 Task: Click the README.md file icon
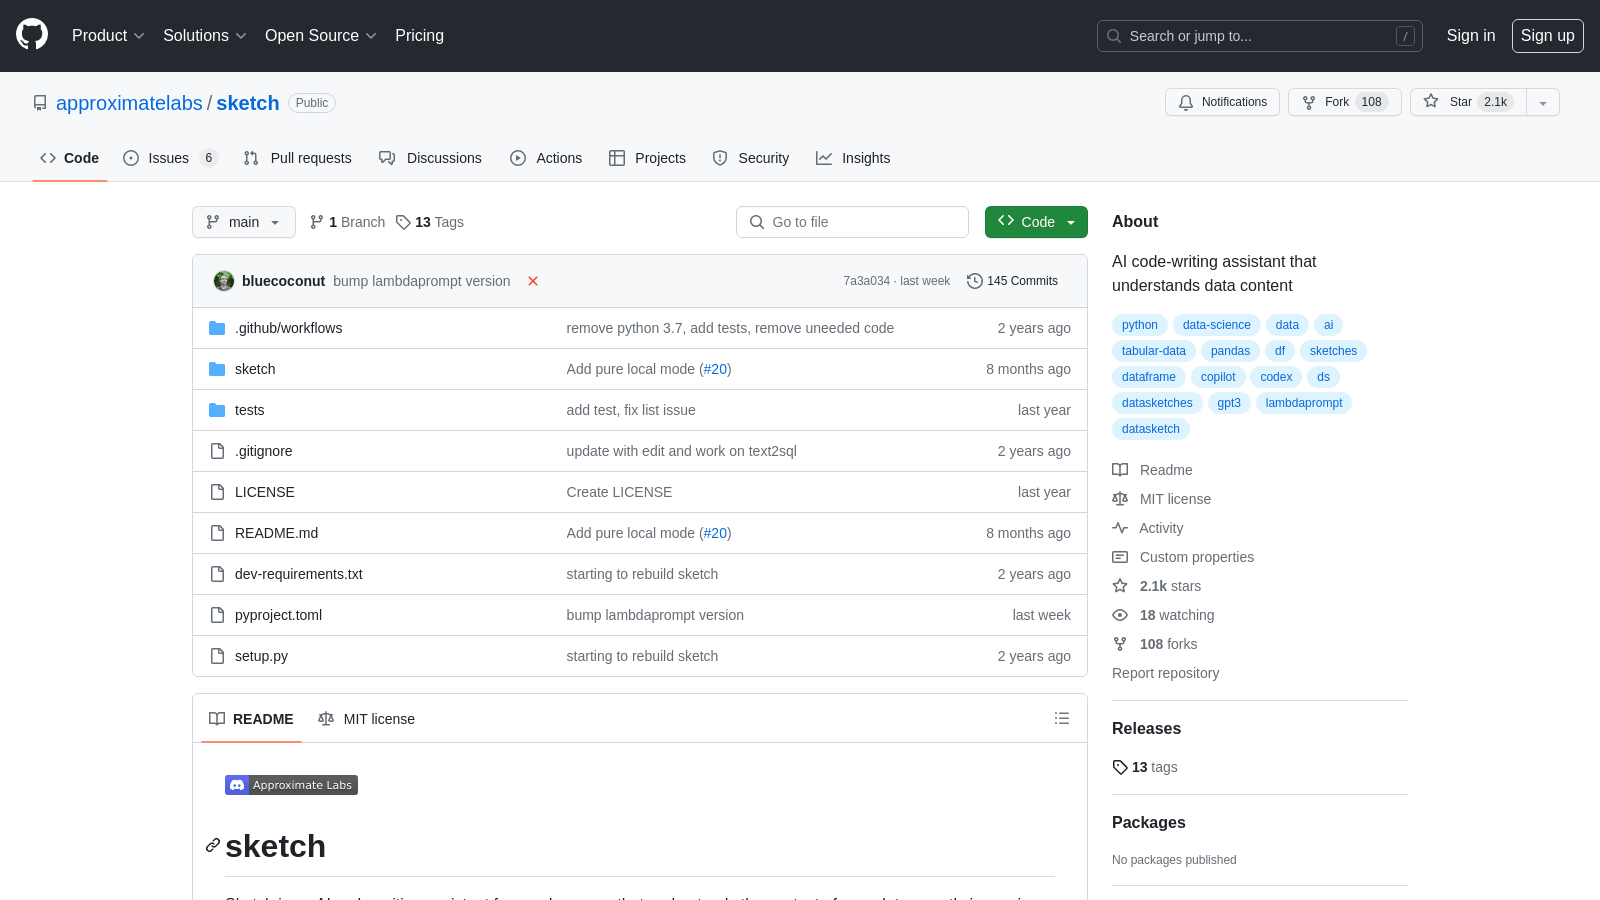click(217, 533)
